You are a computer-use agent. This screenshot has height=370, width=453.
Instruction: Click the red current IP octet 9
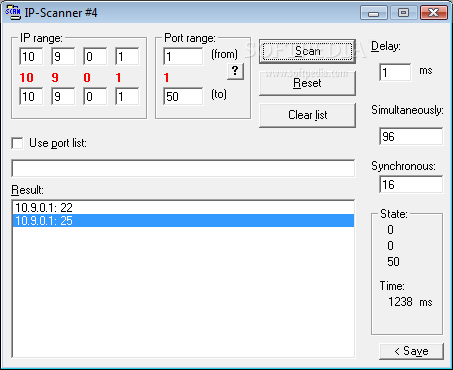click(55, 78)
